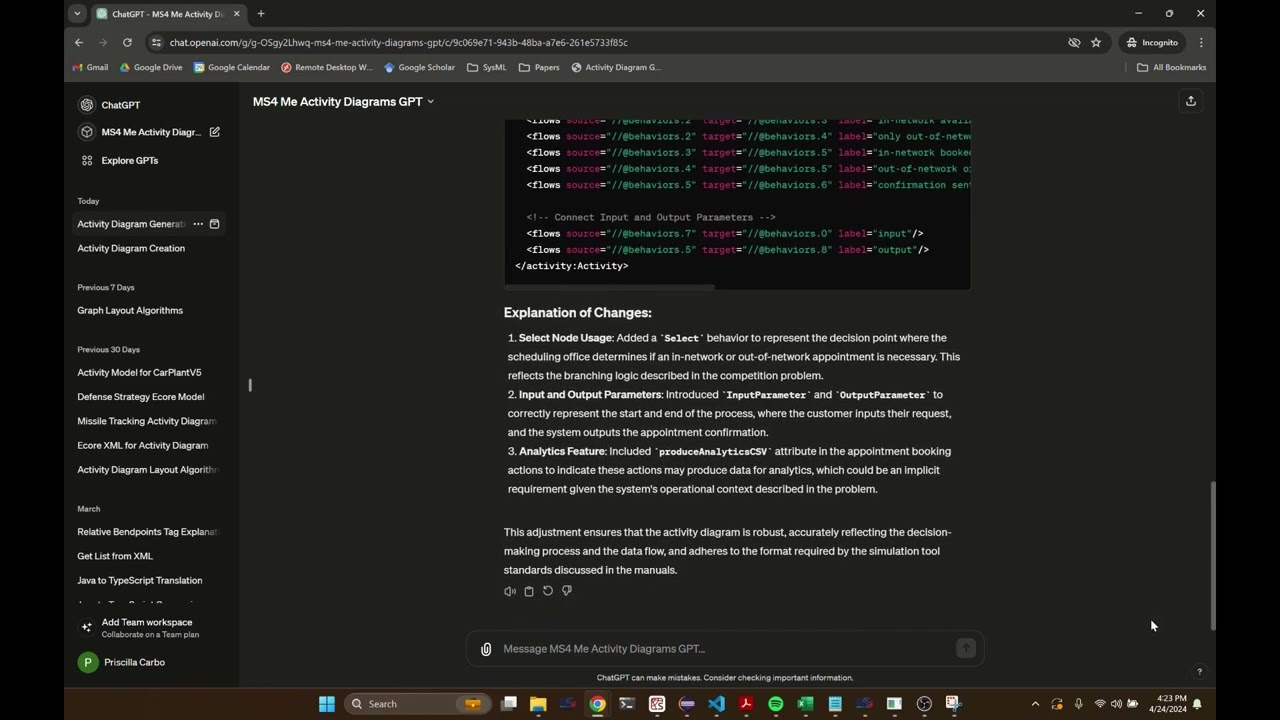Click the share chat icon at top right
The width and height of the screenshot is (1280, 720).
click(1190, 101)
